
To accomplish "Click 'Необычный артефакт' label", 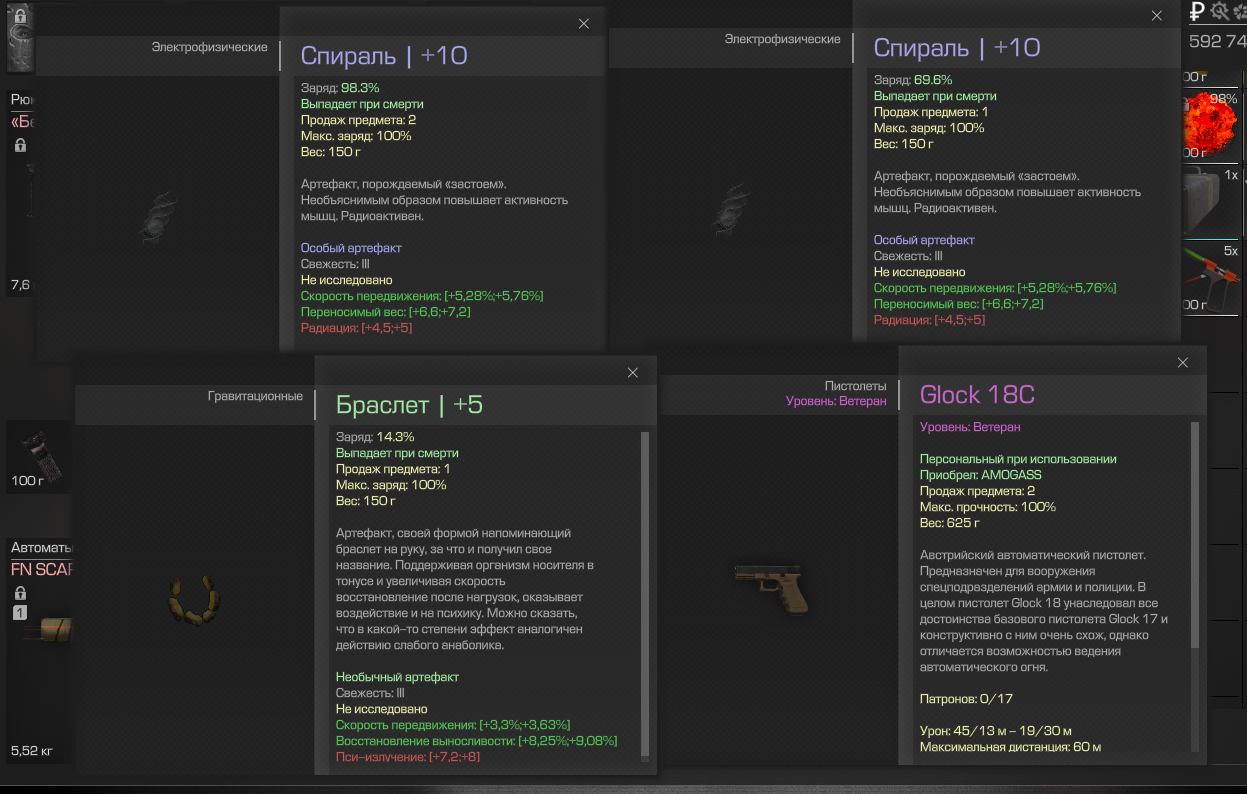I will pyautogui.click(x=397, y=677).
